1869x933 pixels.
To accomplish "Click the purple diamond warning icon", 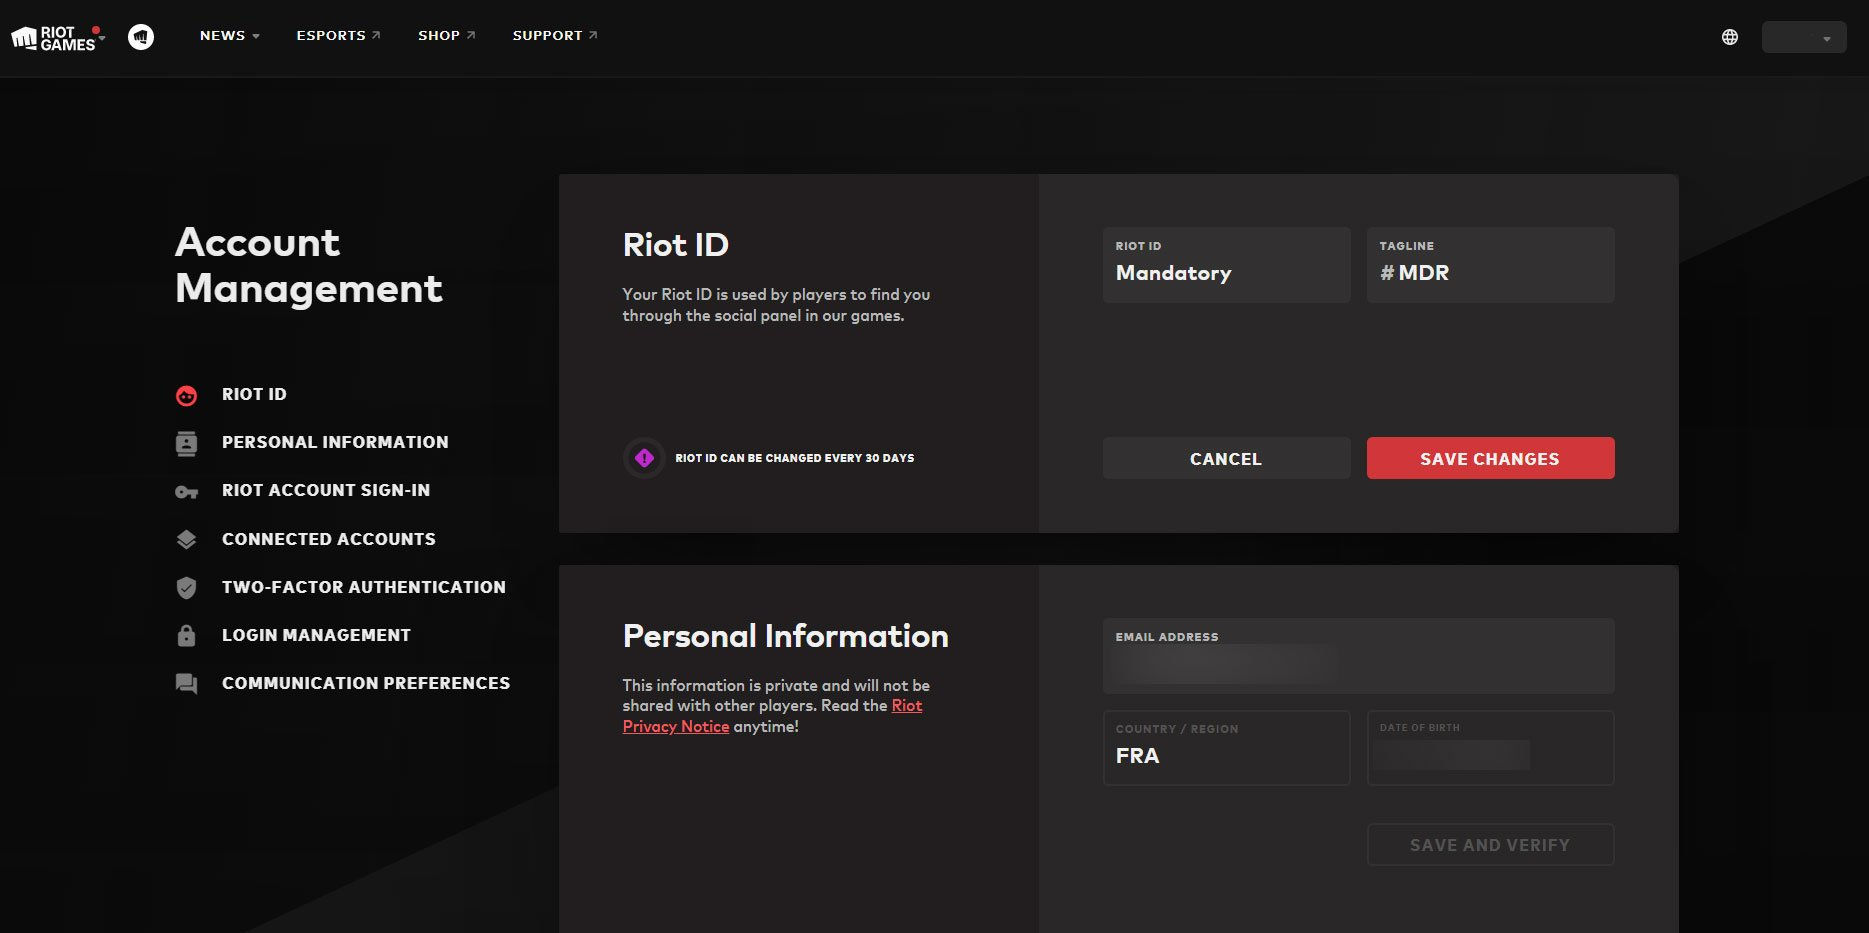I will [x=644, y=458].
